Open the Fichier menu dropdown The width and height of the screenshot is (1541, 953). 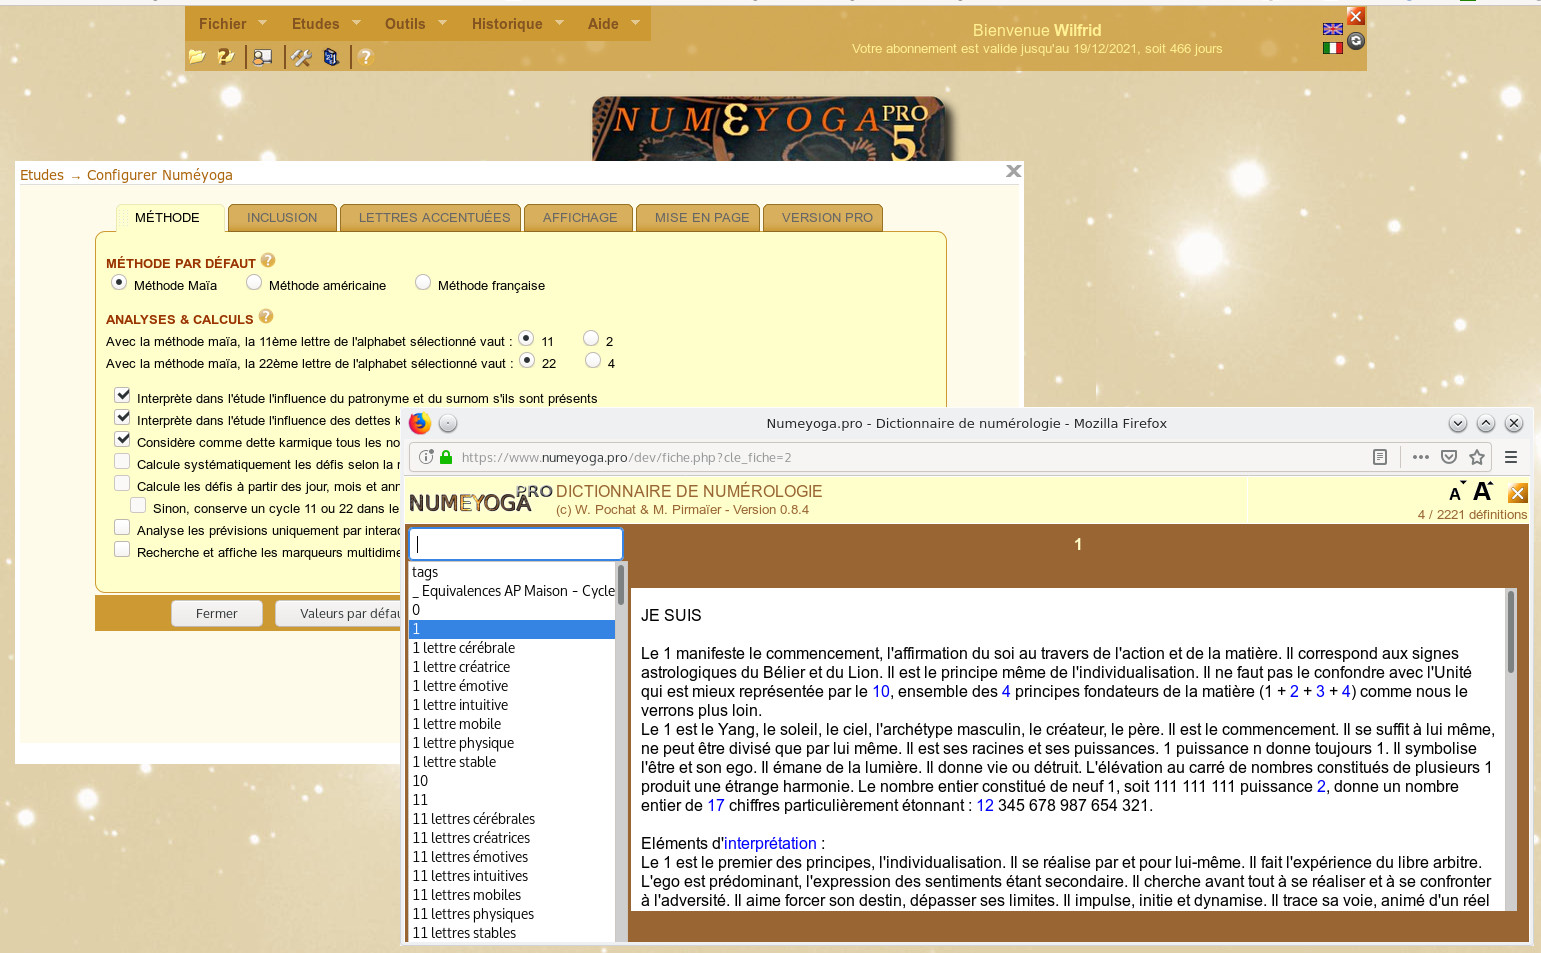232,23
